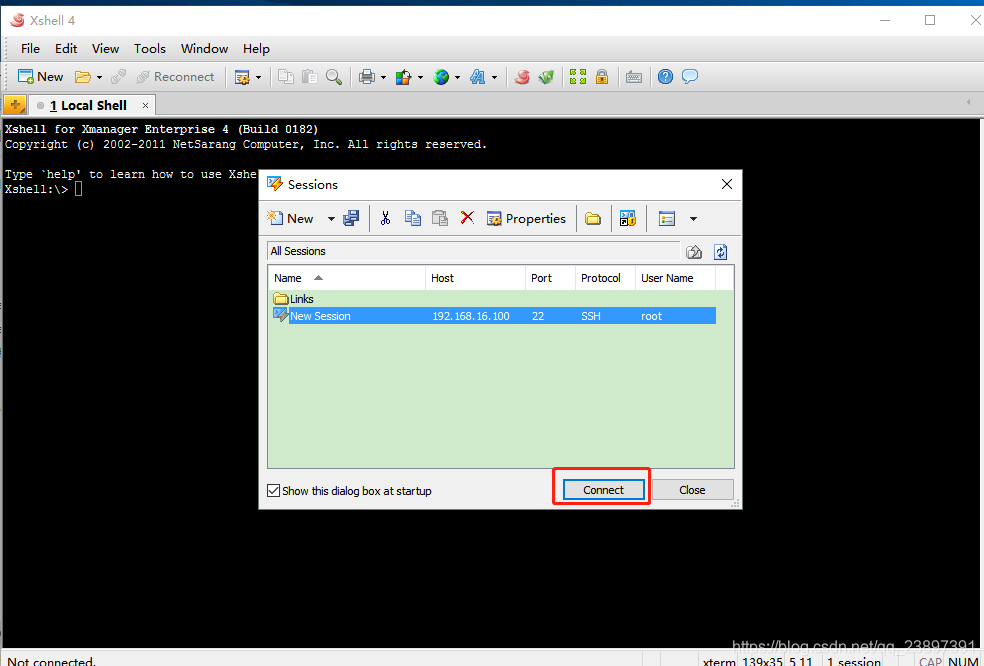Click Properties in the Sessions dialog toolbar
984x666 pixels.
pos(527,218)
